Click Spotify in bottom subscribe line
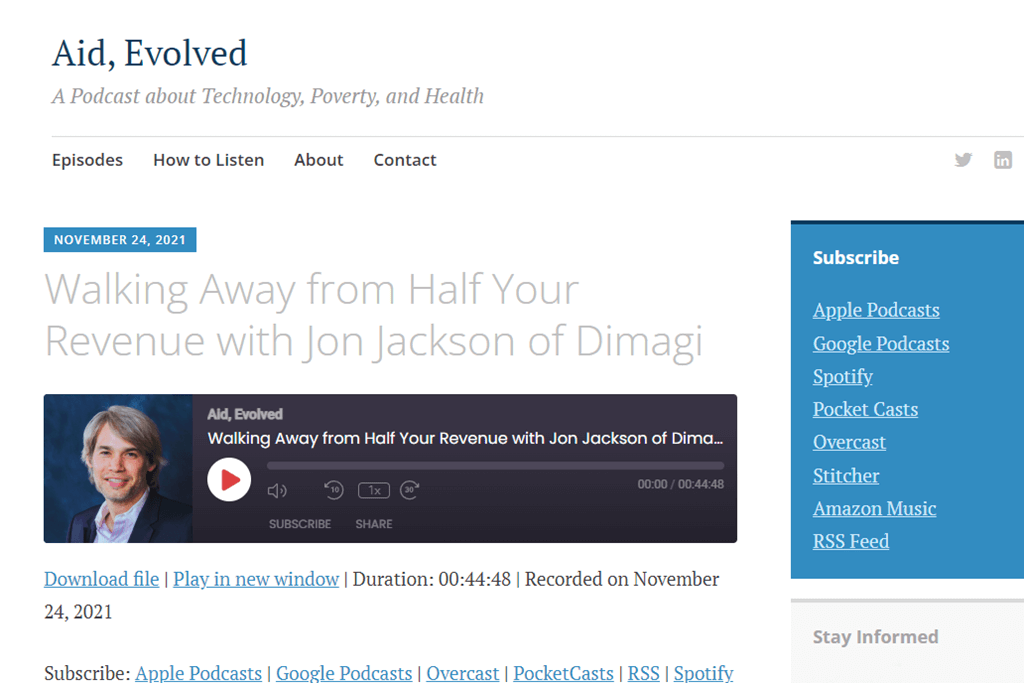Screen dimensions: 1024x683 pos(703,673)
